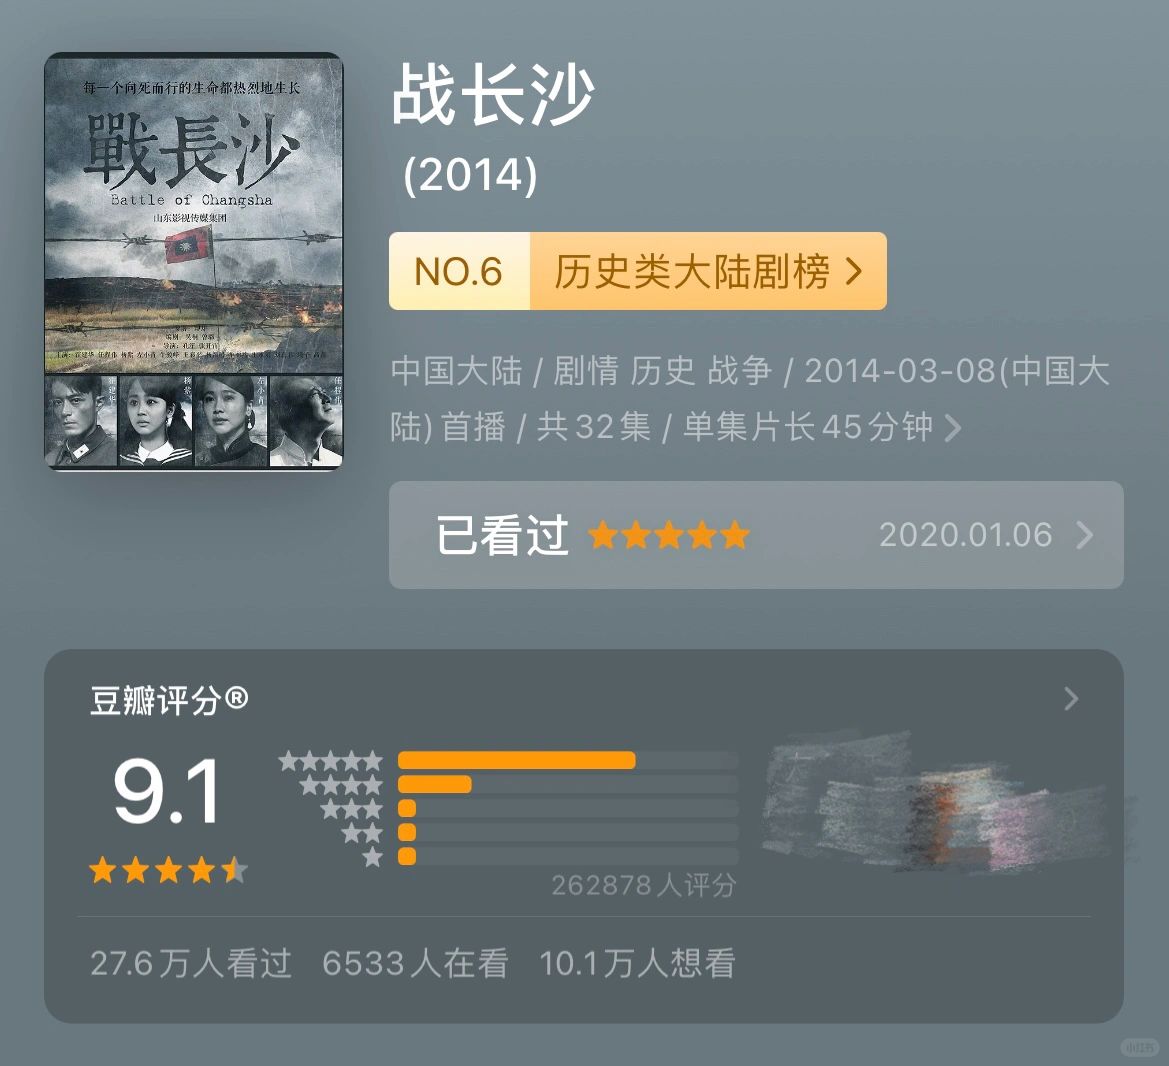This screenshot has height=1066, width=1169.
Task: Open 262878人评分 rating count
Action: coord(643,886)
